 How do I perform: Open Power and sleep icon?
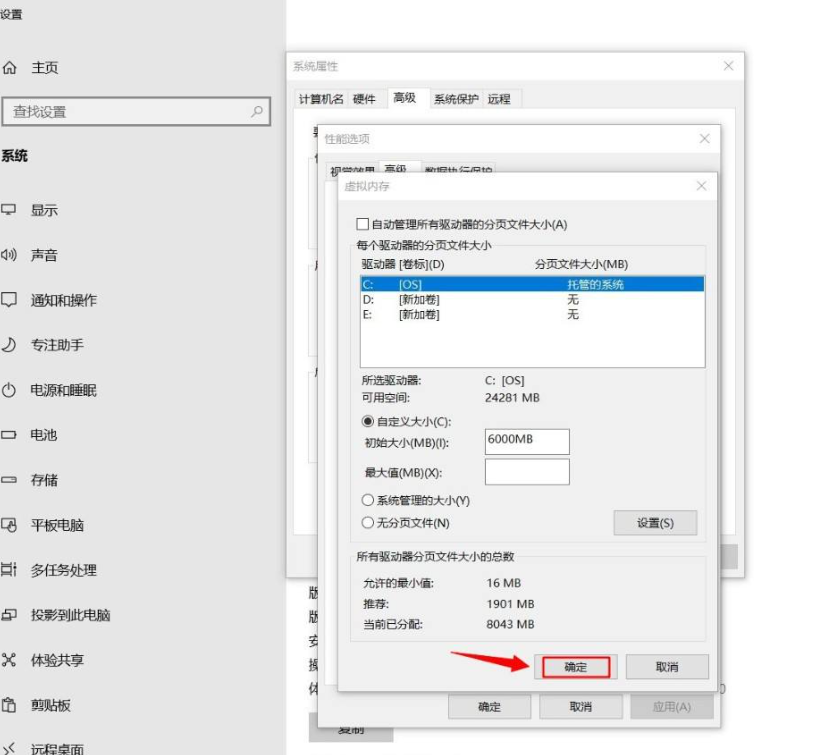[x=9, y=390]
